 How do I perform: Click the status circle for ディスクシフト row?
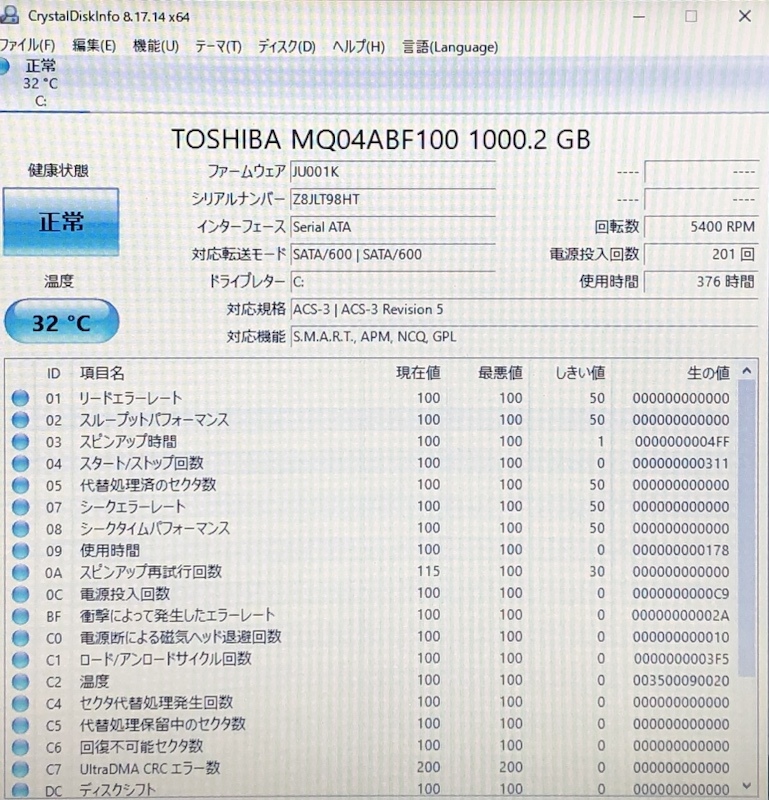pyautogui.click(x=20, y=790)
